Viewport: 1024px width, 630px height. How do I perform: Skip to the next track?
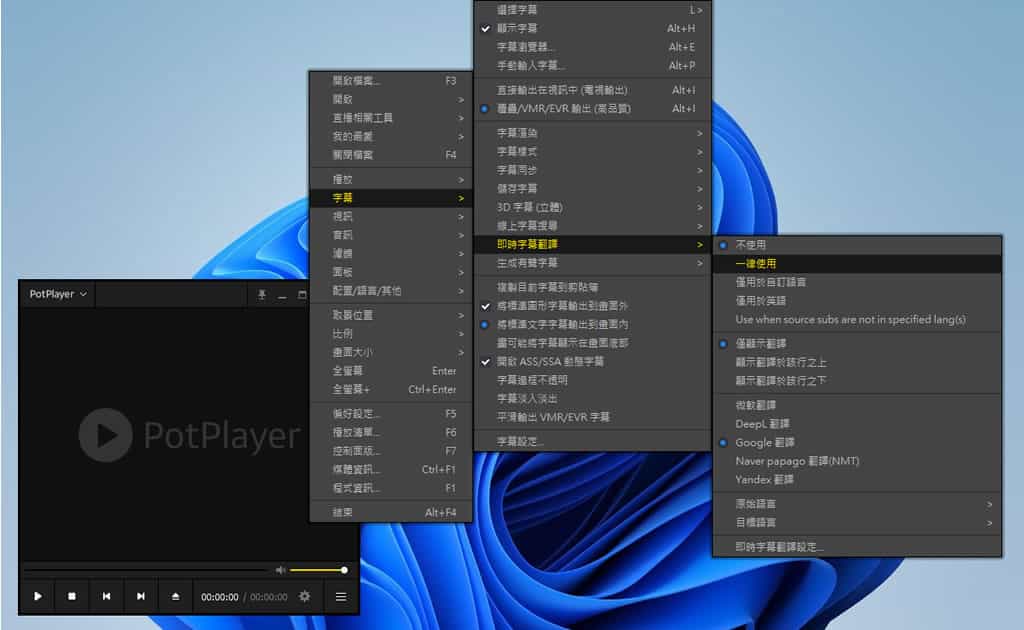click(x=140, y=596)
